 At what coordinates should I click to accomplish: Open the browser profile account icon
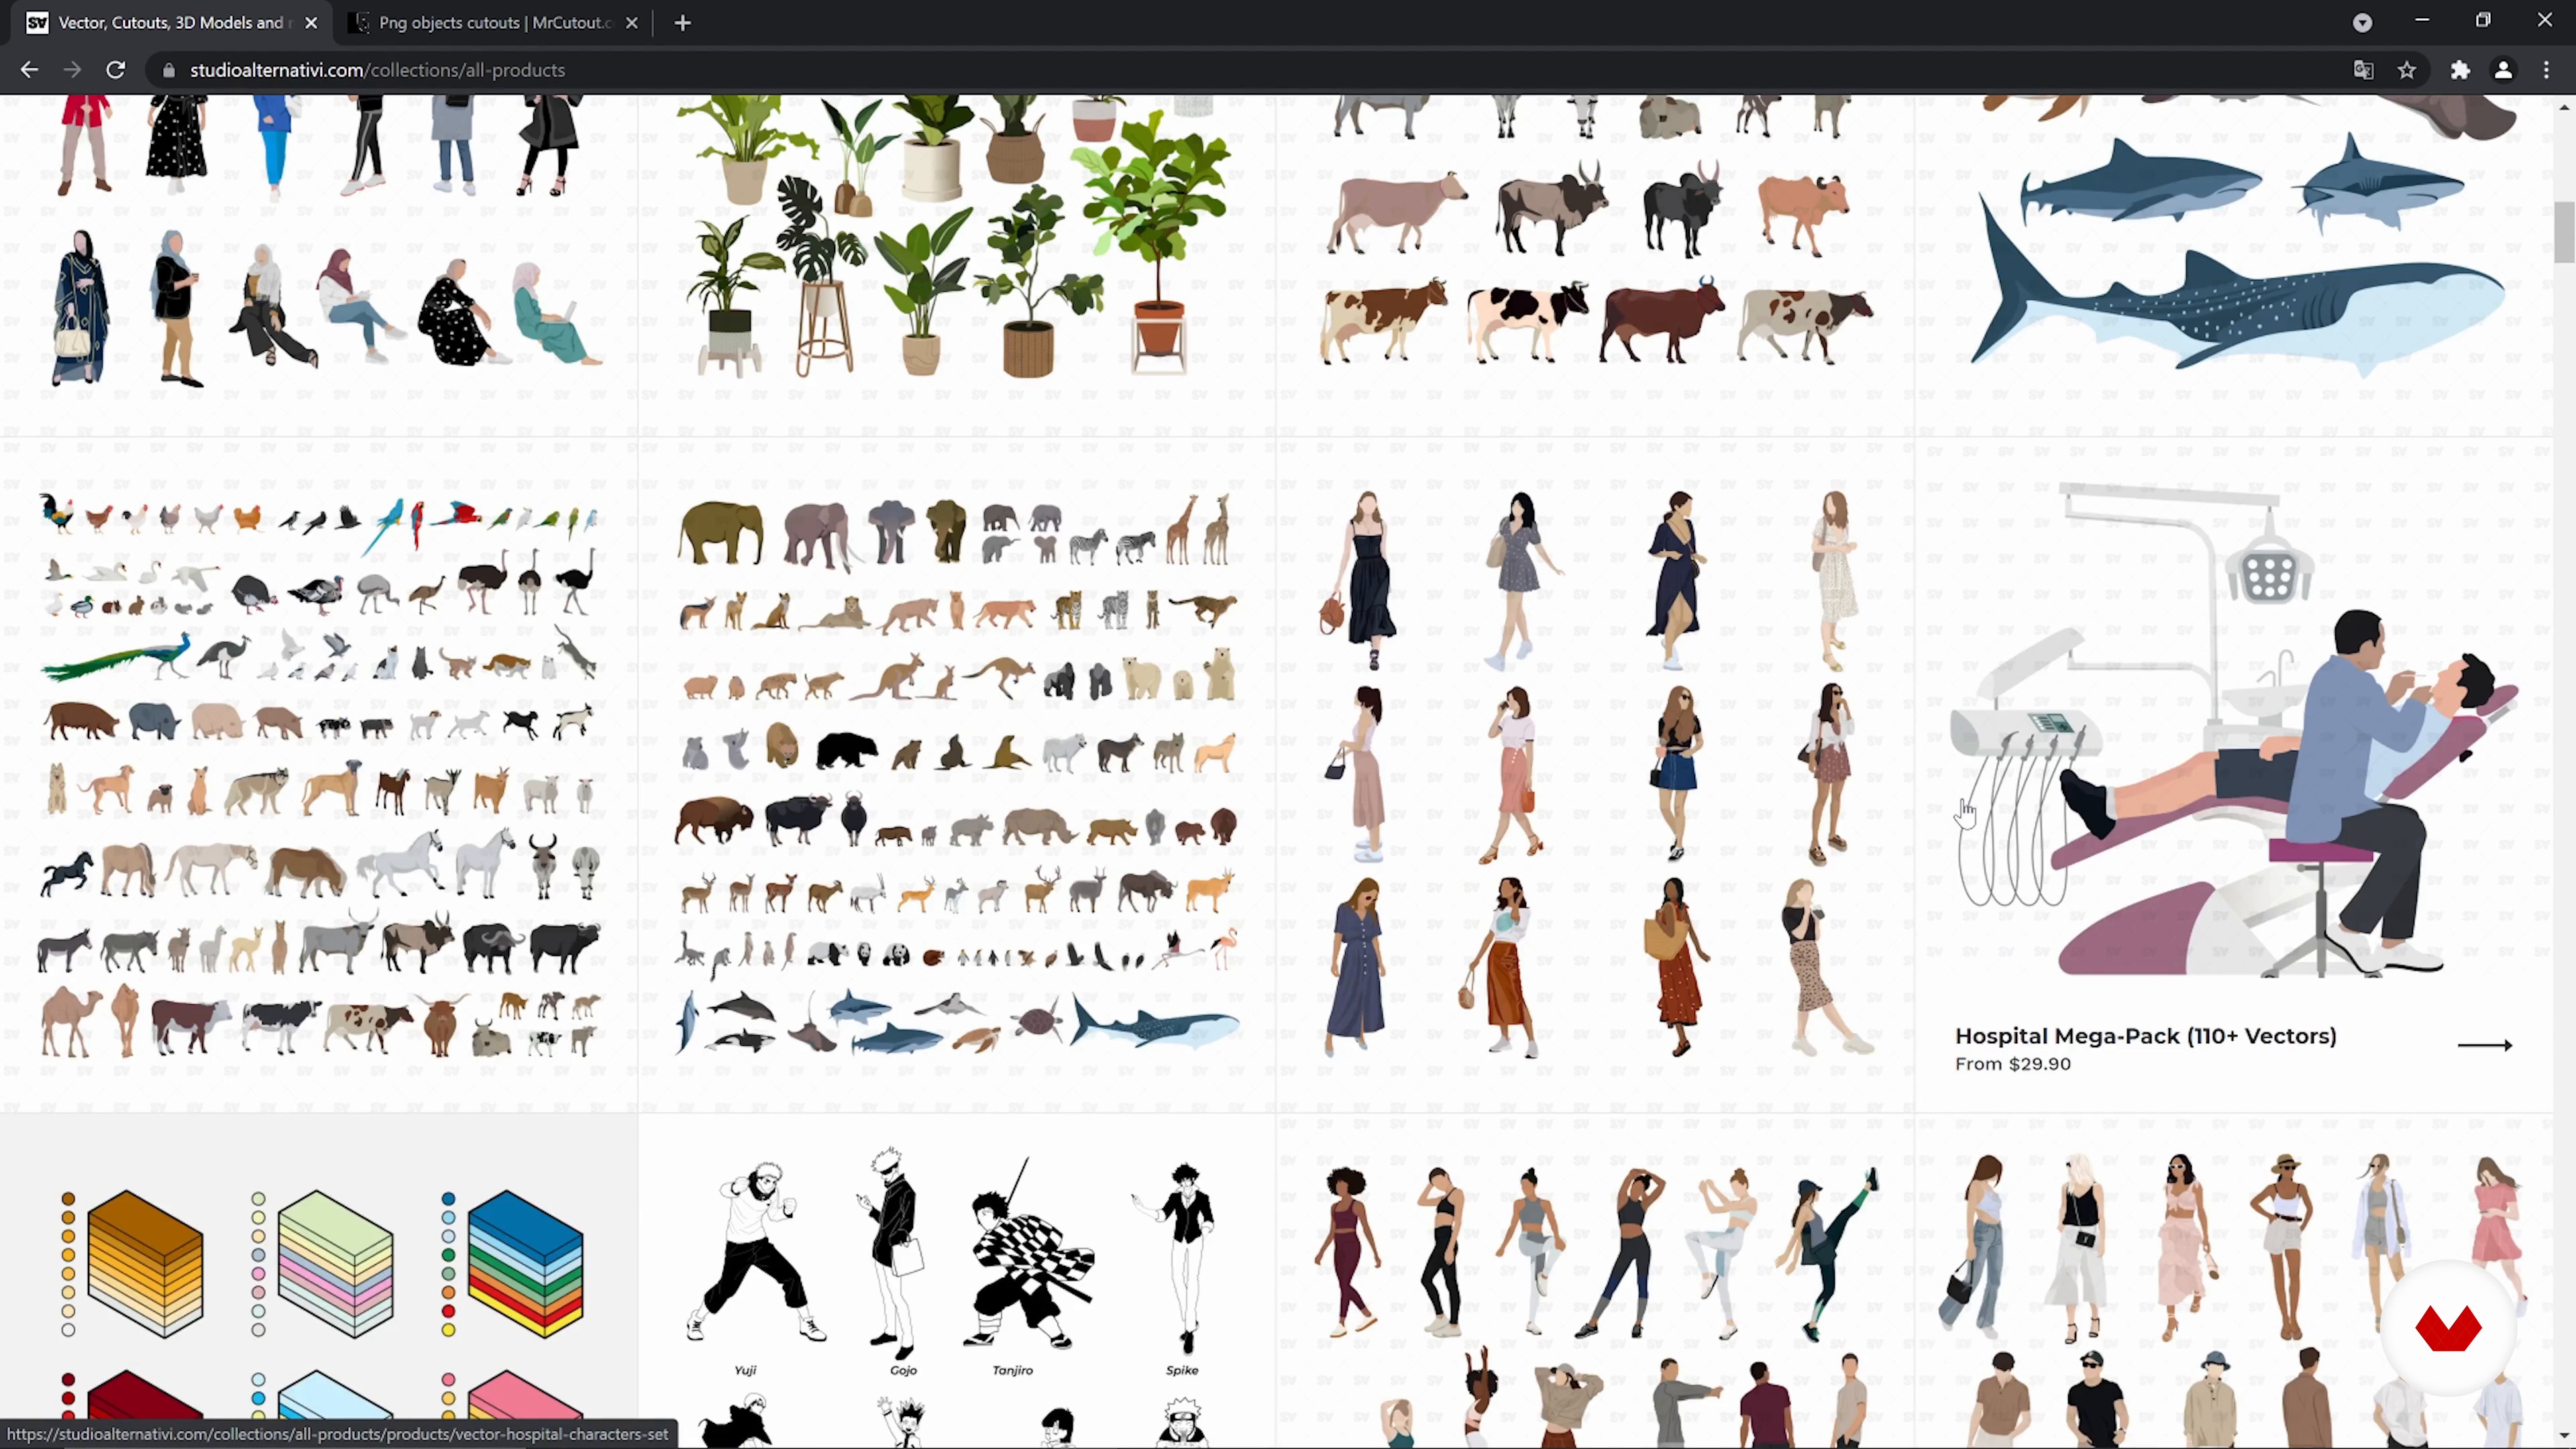point(2503,70)
